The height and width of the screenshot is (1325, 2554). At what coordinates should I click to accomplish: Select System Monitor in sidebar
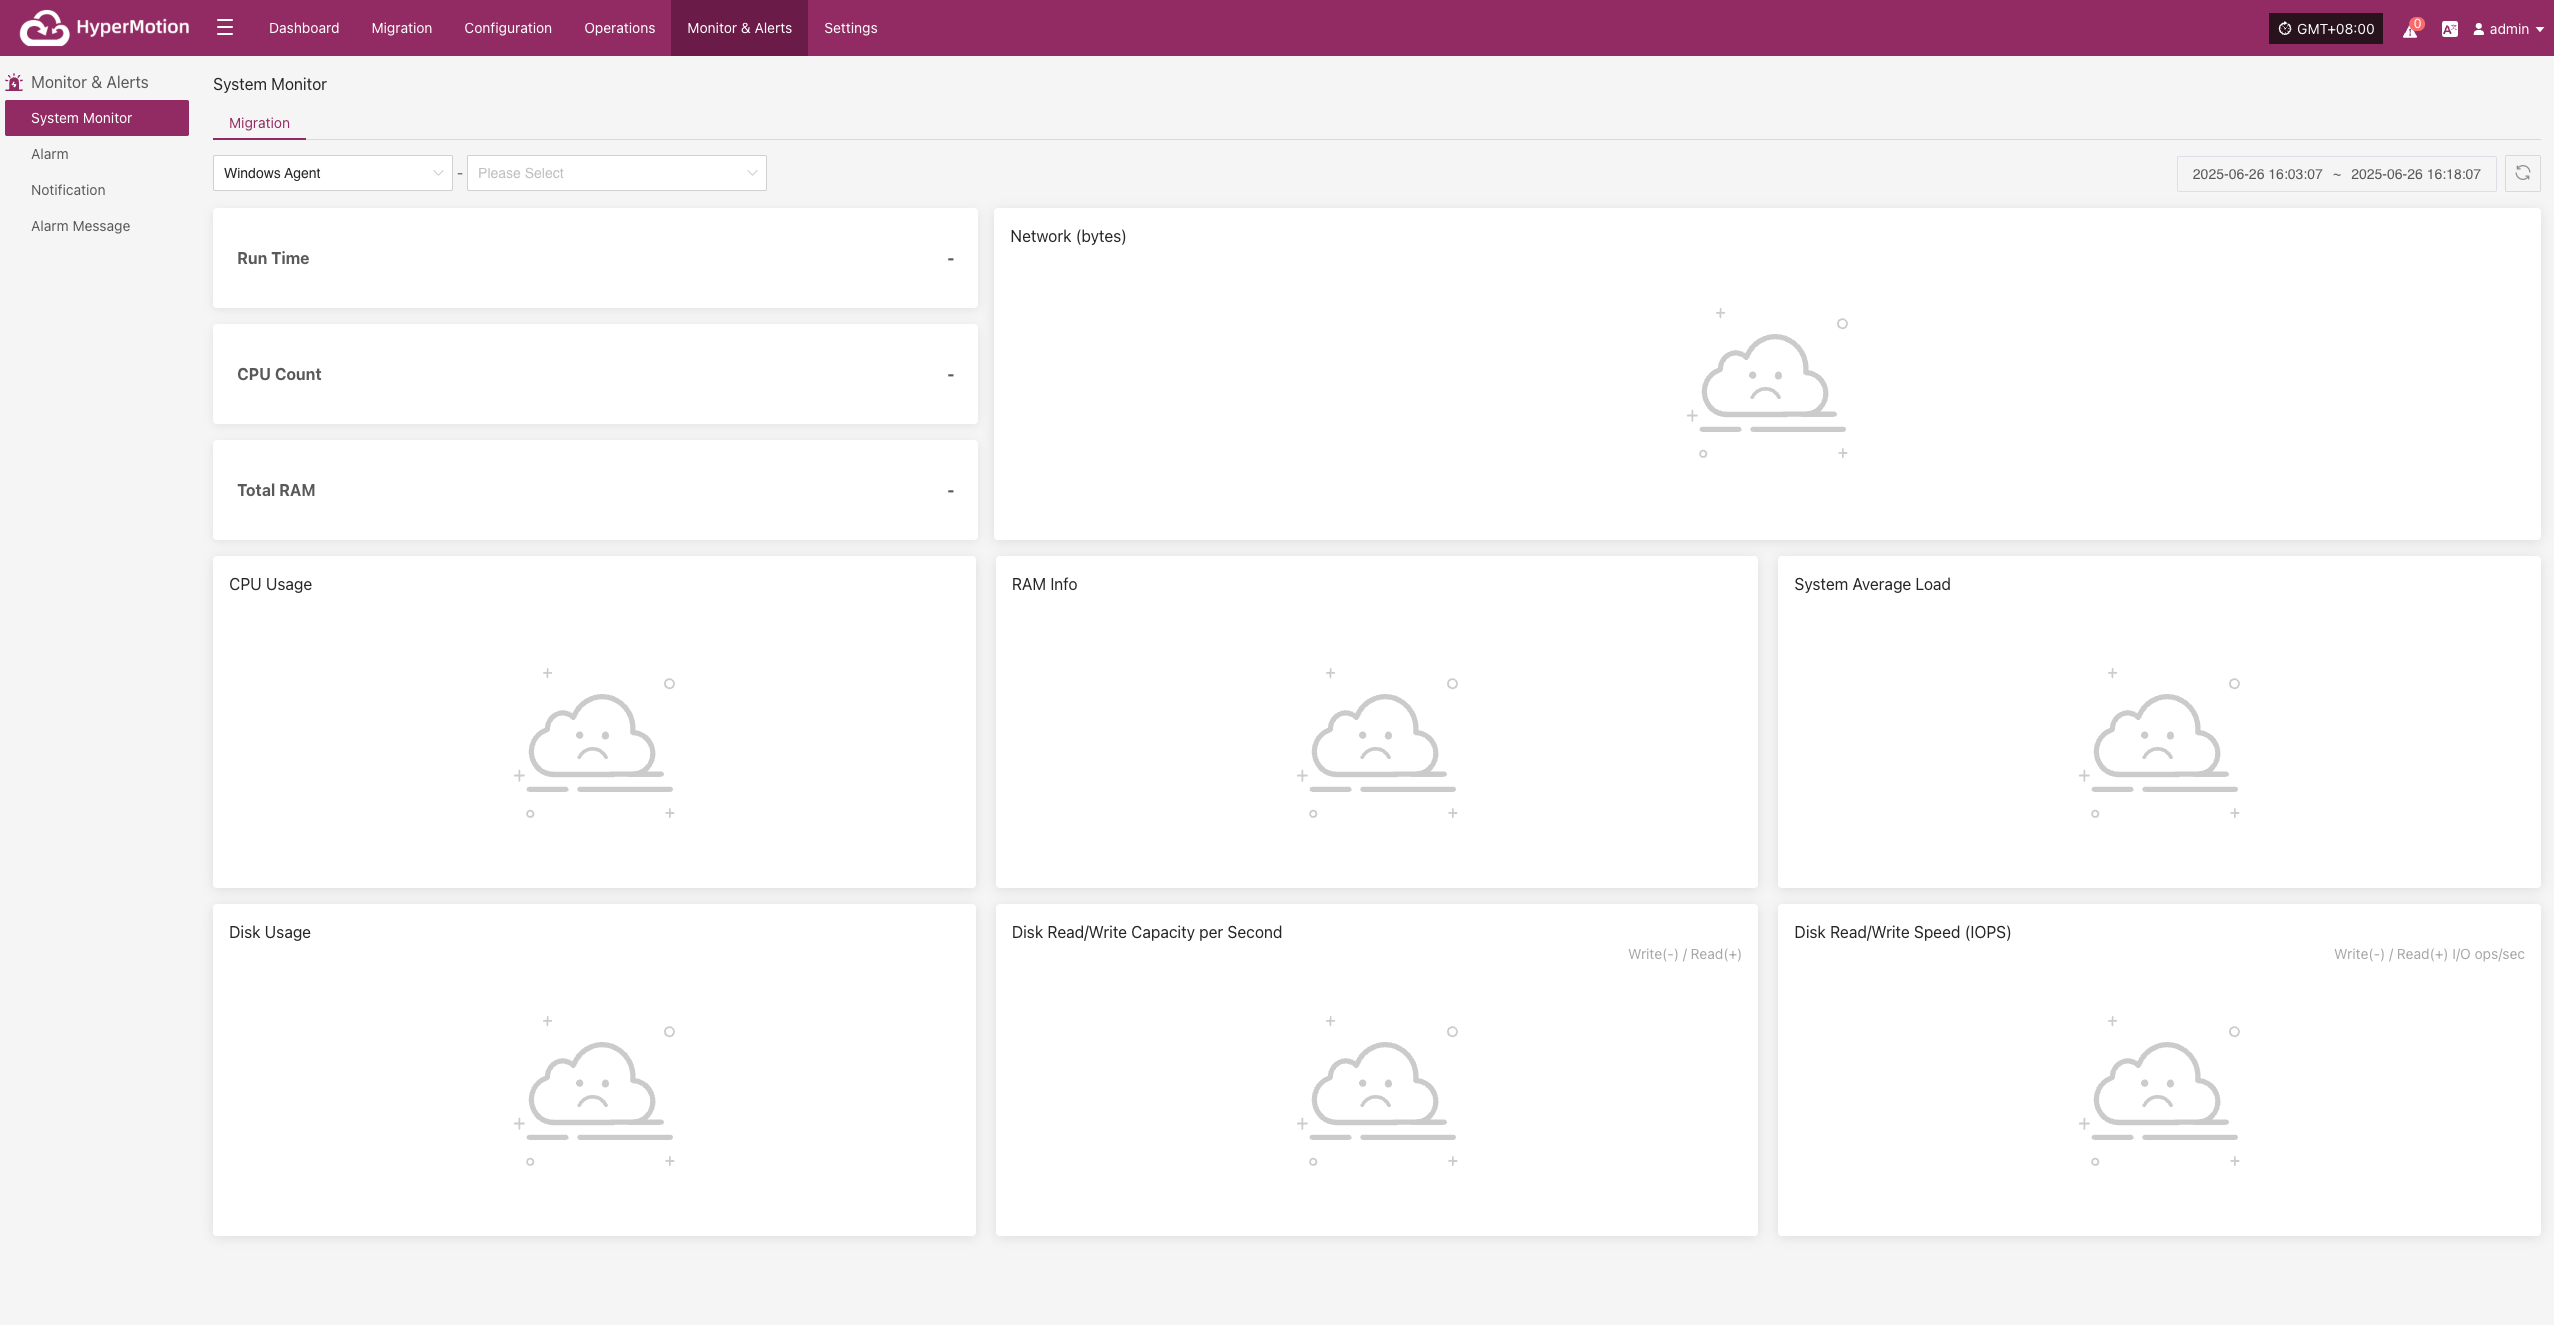[97, 118]
